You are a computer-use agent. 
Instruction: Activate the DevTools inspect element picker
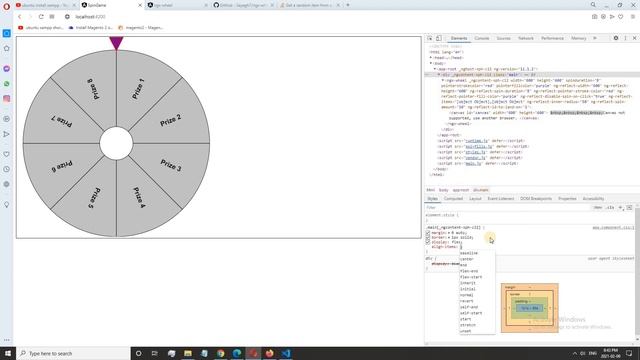[x=430, y=38]
